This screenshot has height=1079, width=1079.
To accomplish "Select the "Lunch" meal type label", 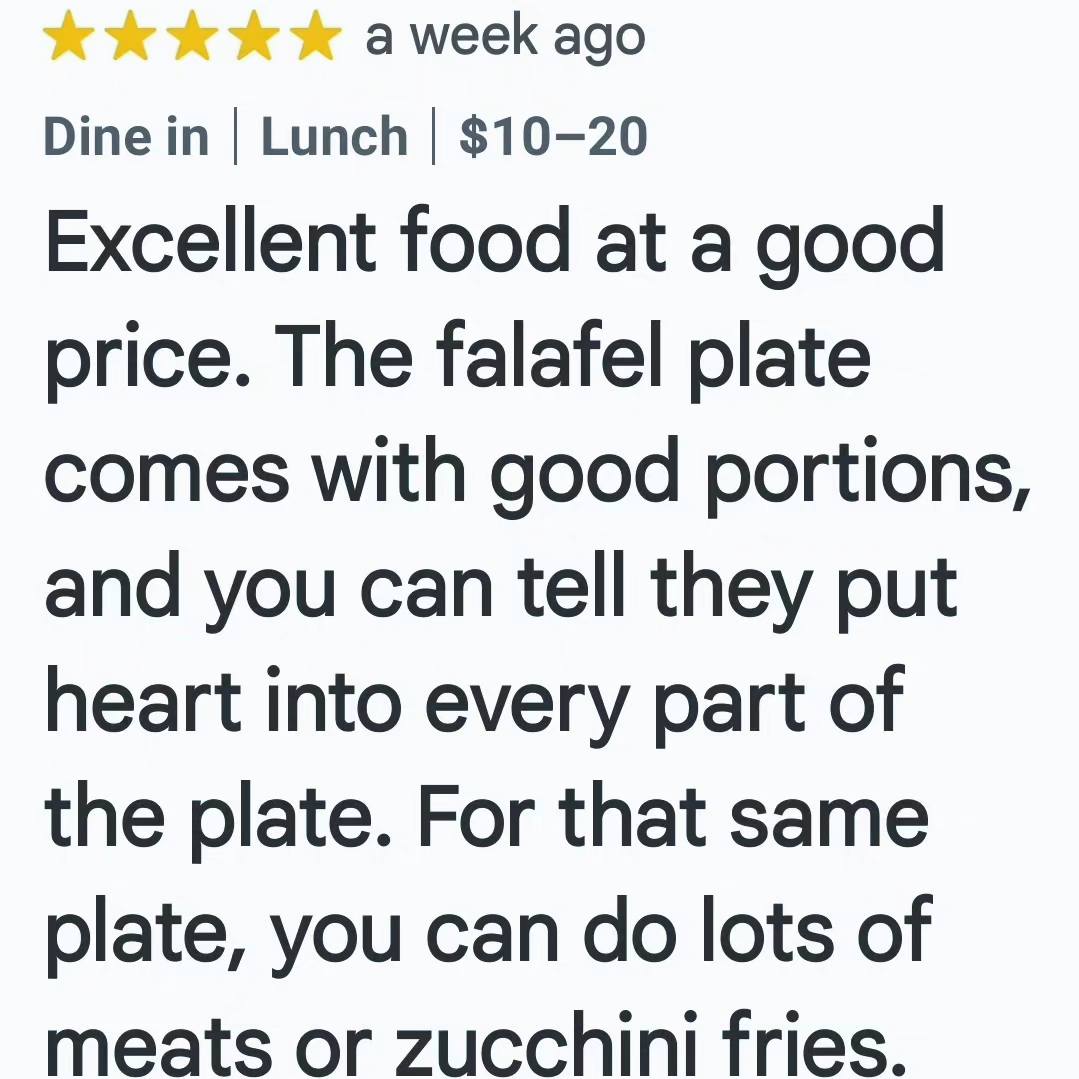I will pyautogui.click(x=334, y=136).
